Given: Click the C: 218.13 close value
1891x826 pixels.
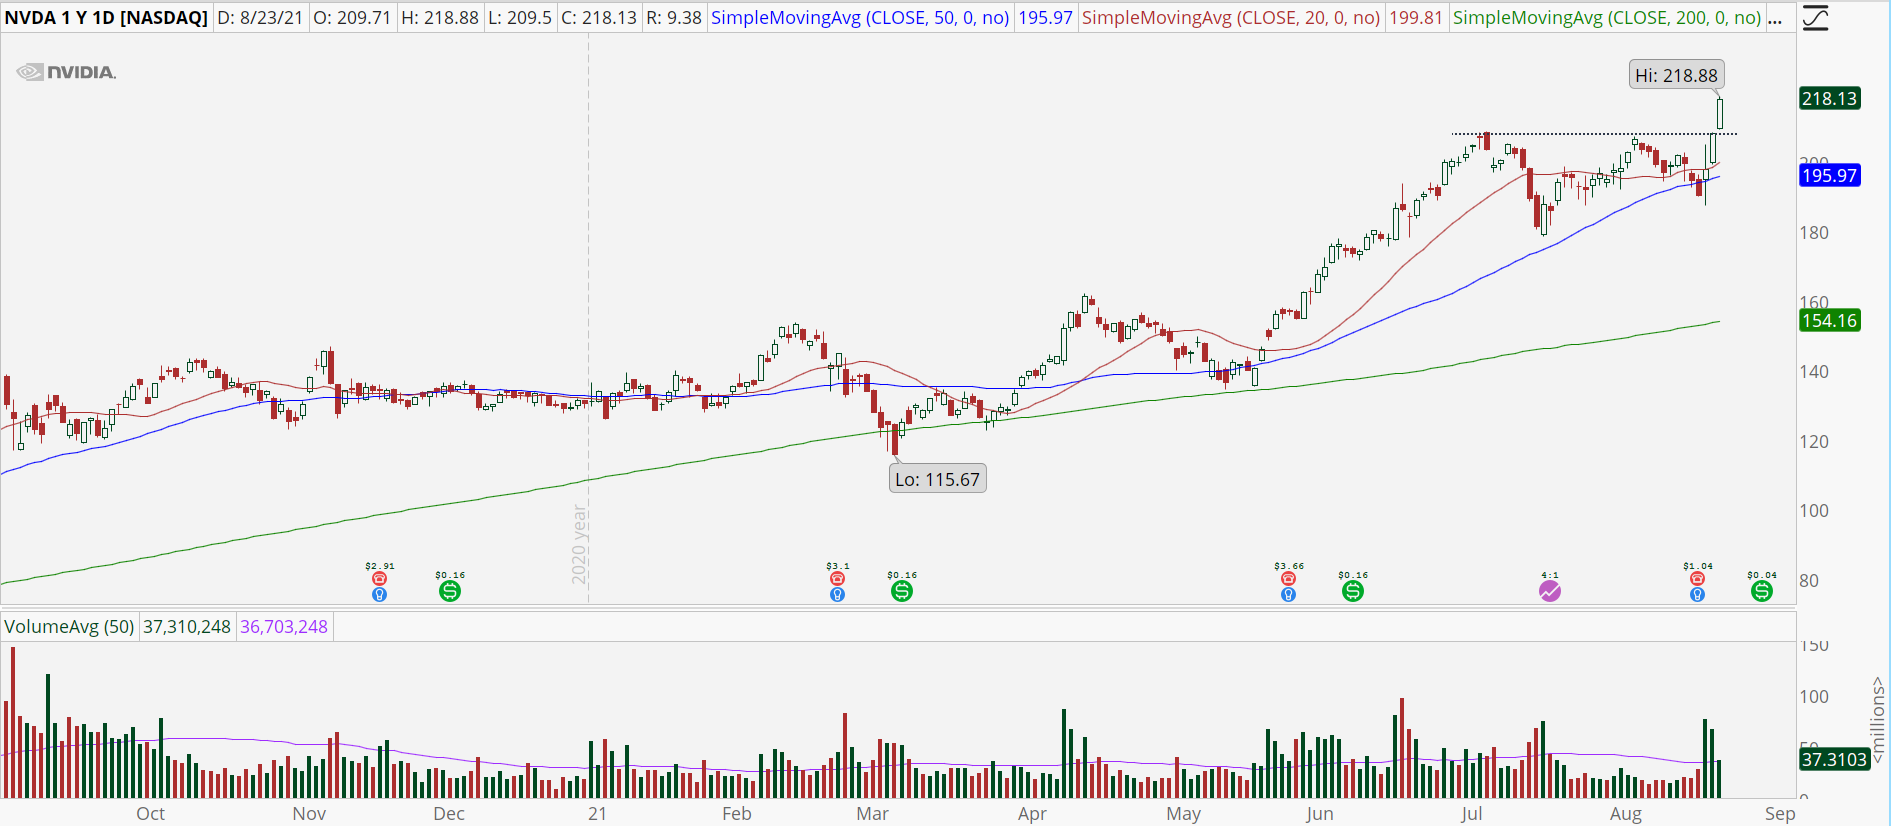Looking at the screenshot, I should 599,18.
